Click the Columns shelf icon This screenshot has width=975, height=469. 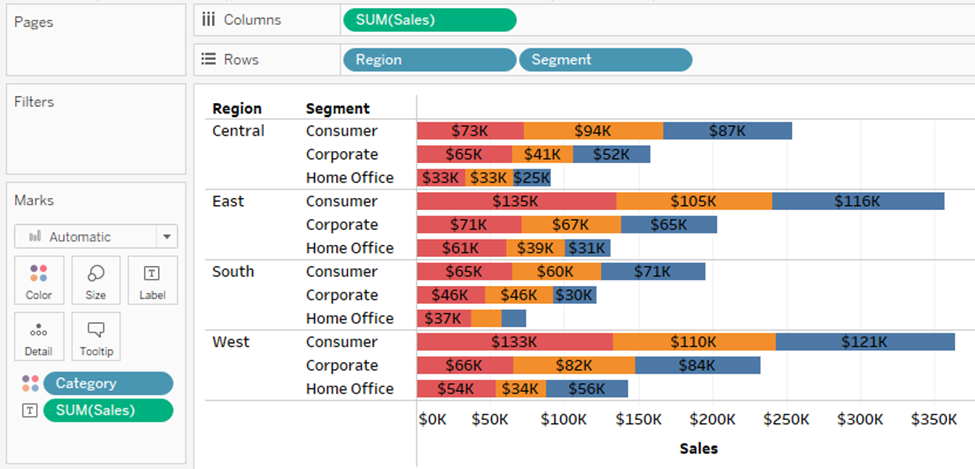(209, 20)
